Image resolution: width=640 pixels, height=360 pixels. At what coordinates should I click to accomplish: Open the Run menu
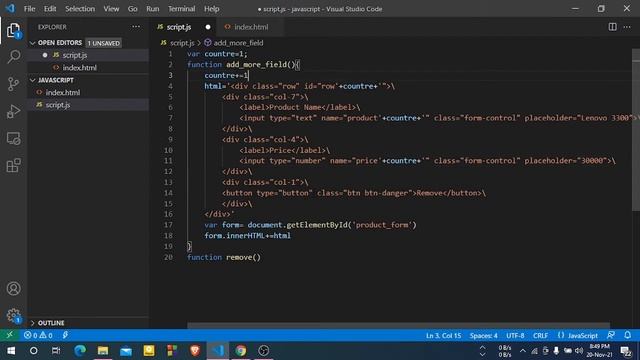[153, 9]
